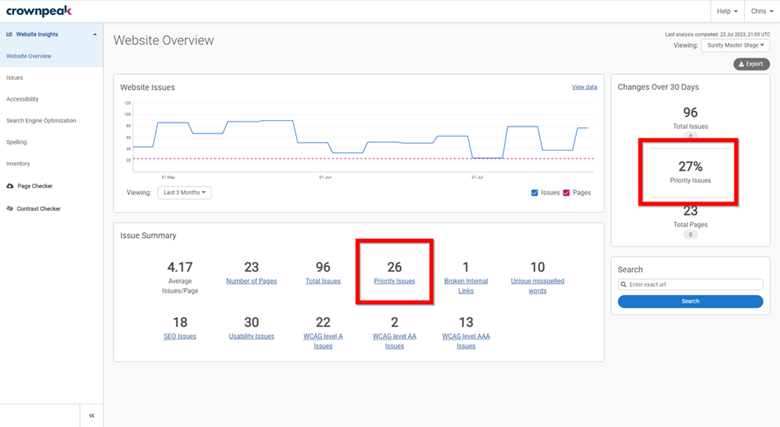780x427 pixels.
Task: Click the blue Search button
Action: (x=690, y=302)
